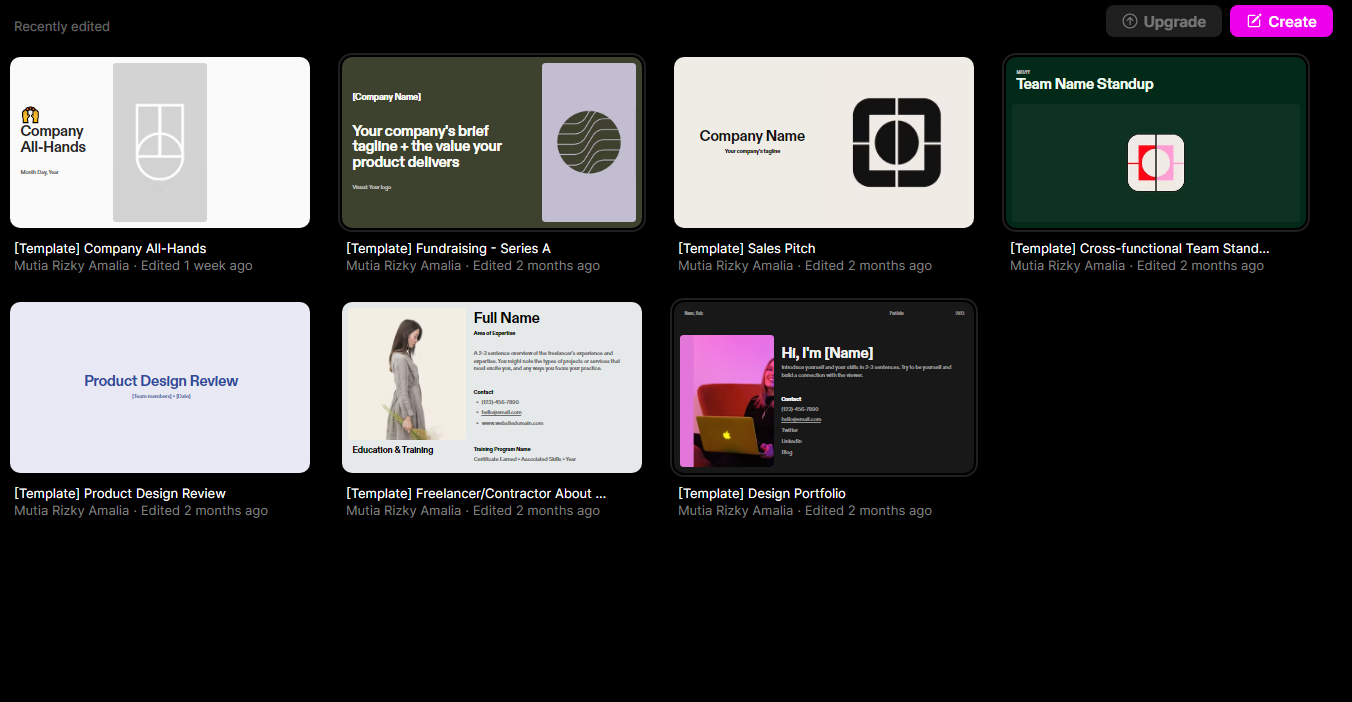Click the white outline logo in Company All-Hands thumbnail
The image size is (1352, 702).
point(160,142)
